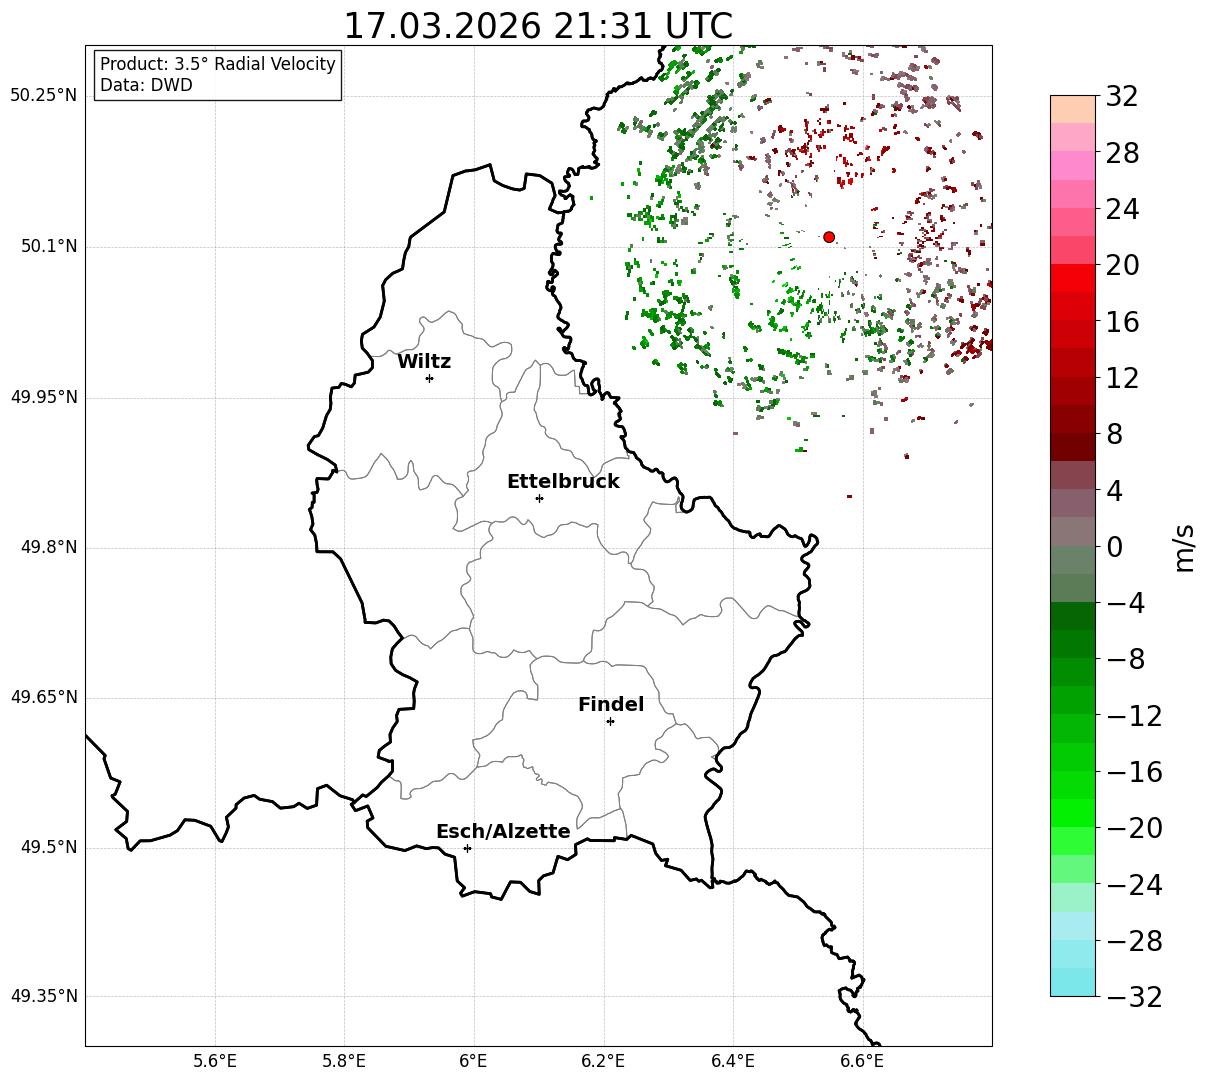The width and height of the screenshot is (1207, 1081).
Task: Pick the bright green colorbar swatch just above −20
Action: pos(1073,813)
